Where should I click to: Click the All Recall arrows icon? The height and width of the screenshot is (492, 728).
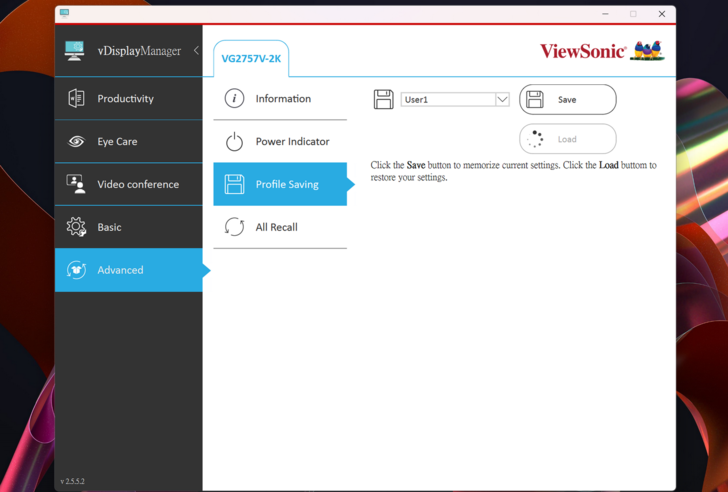(x=234, y=227)
